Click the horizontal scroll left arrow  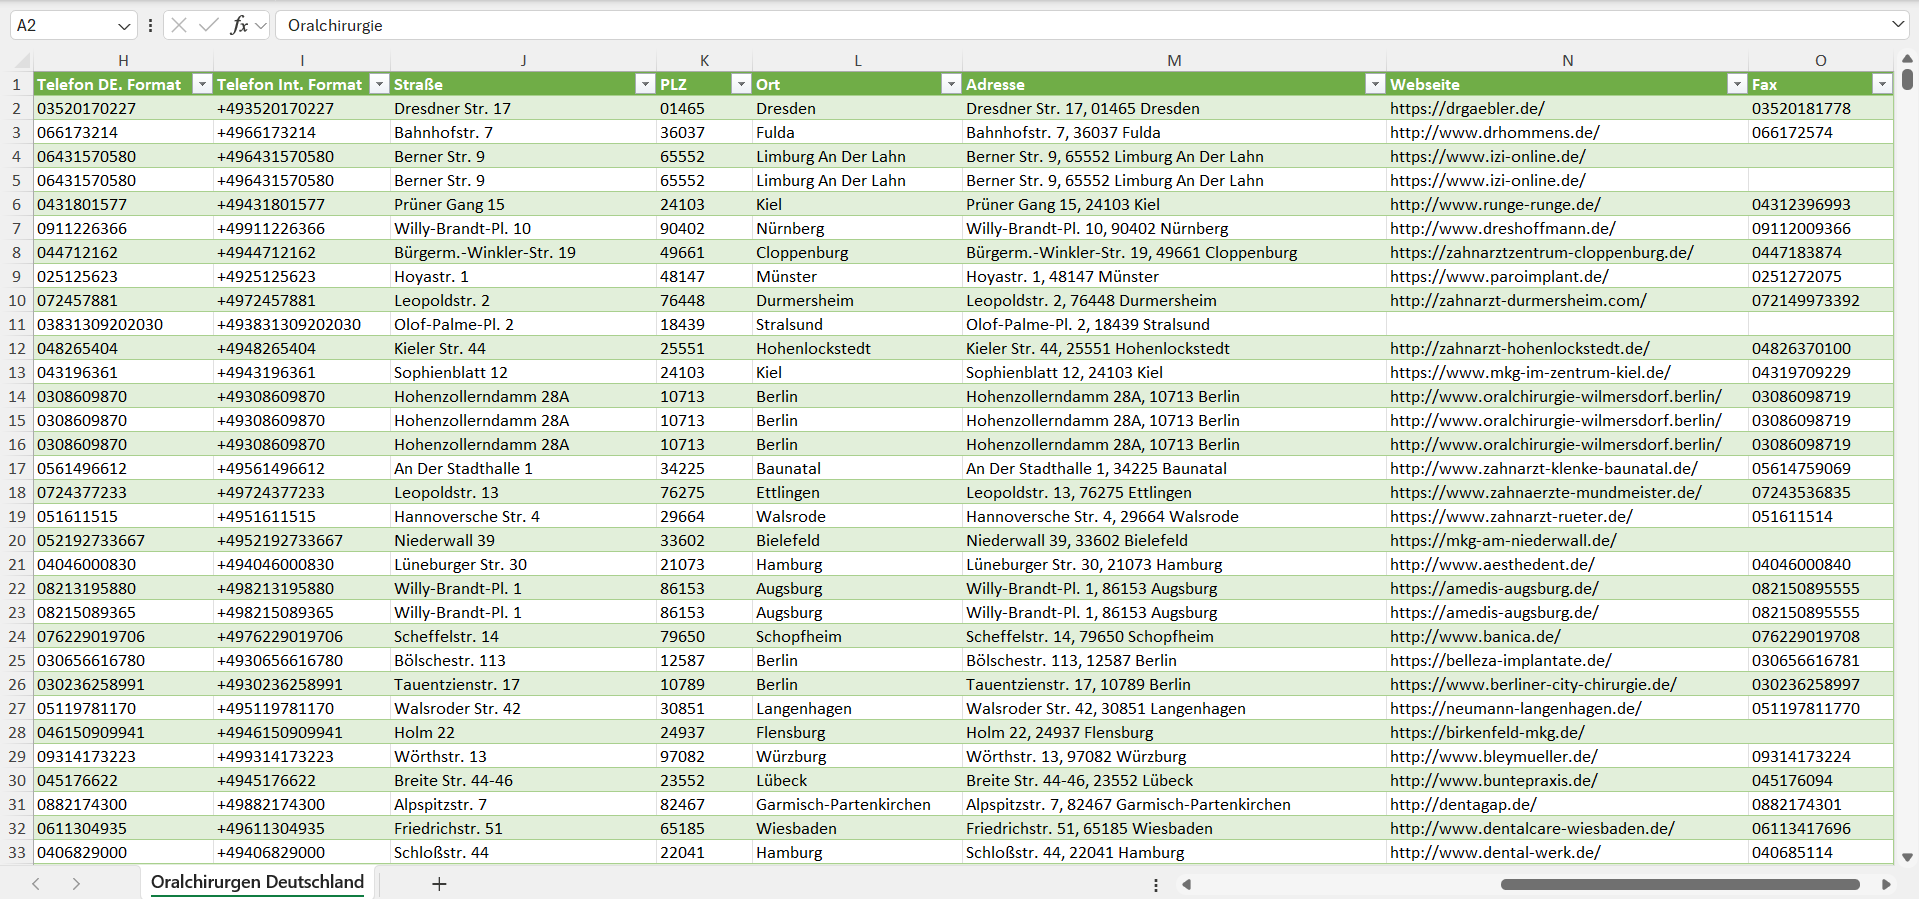1187,884
